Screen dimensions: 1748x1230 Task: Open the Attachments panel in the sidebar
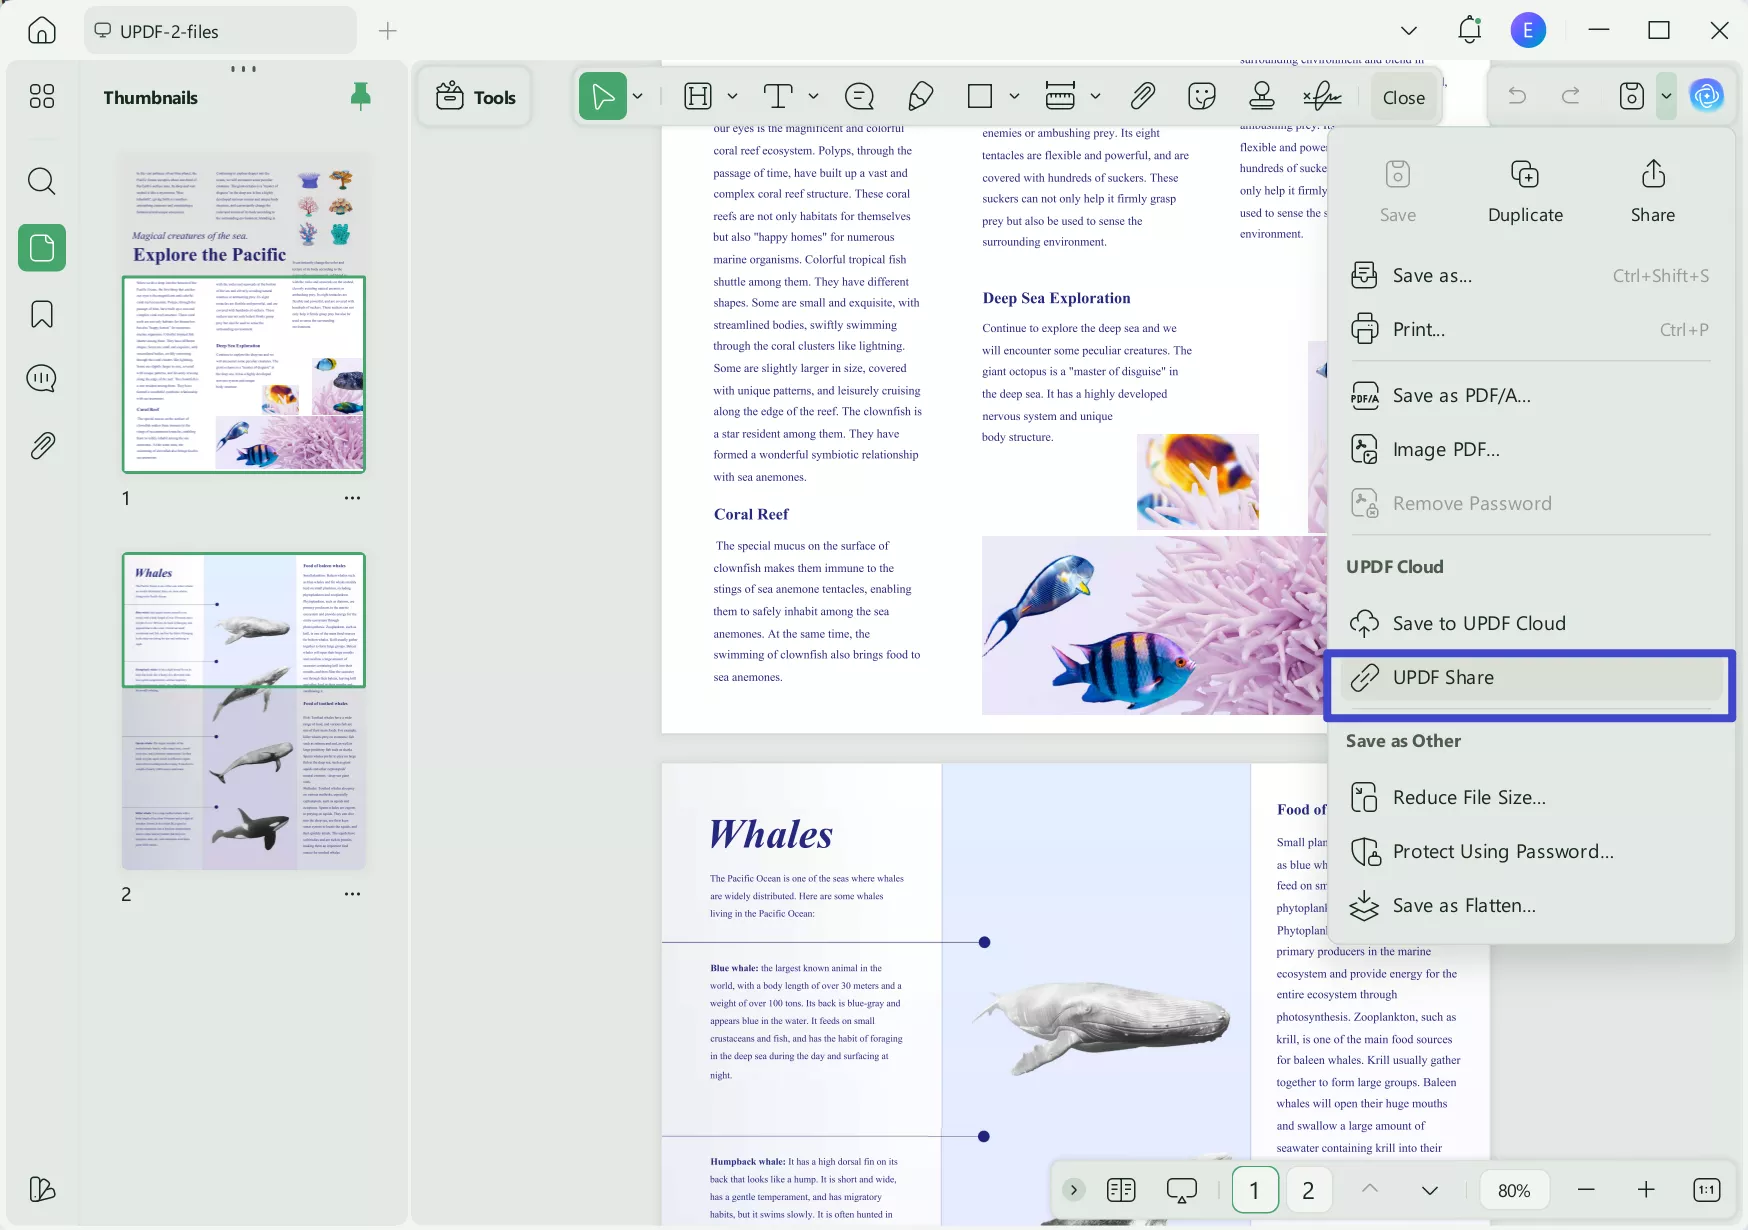(41, 444)
